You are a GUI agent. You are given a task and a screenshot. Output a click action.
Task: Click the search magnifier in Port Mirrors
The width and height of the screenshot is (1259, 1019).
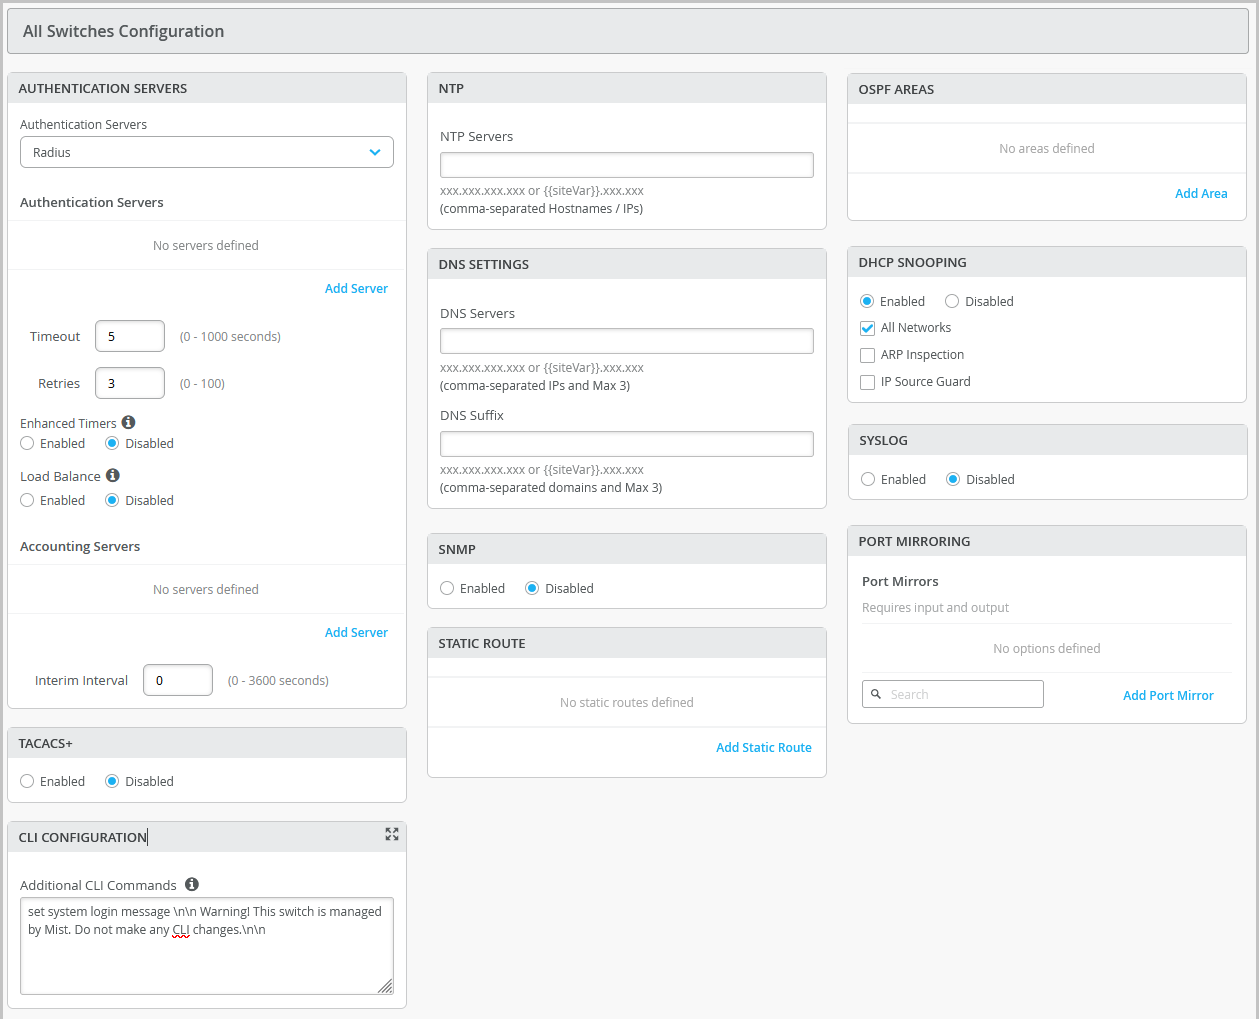(876, 694)
